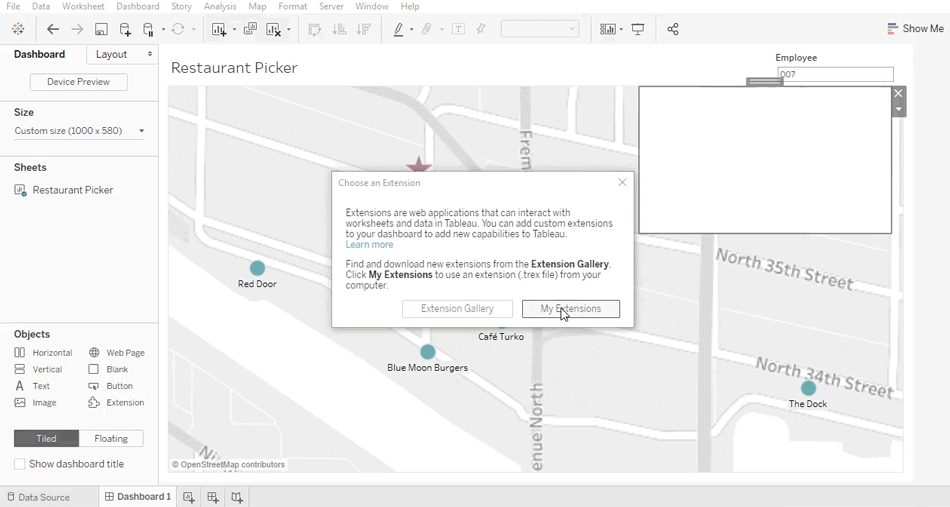Click the Share workbook icon
The image size is (950, 507).
673,30
